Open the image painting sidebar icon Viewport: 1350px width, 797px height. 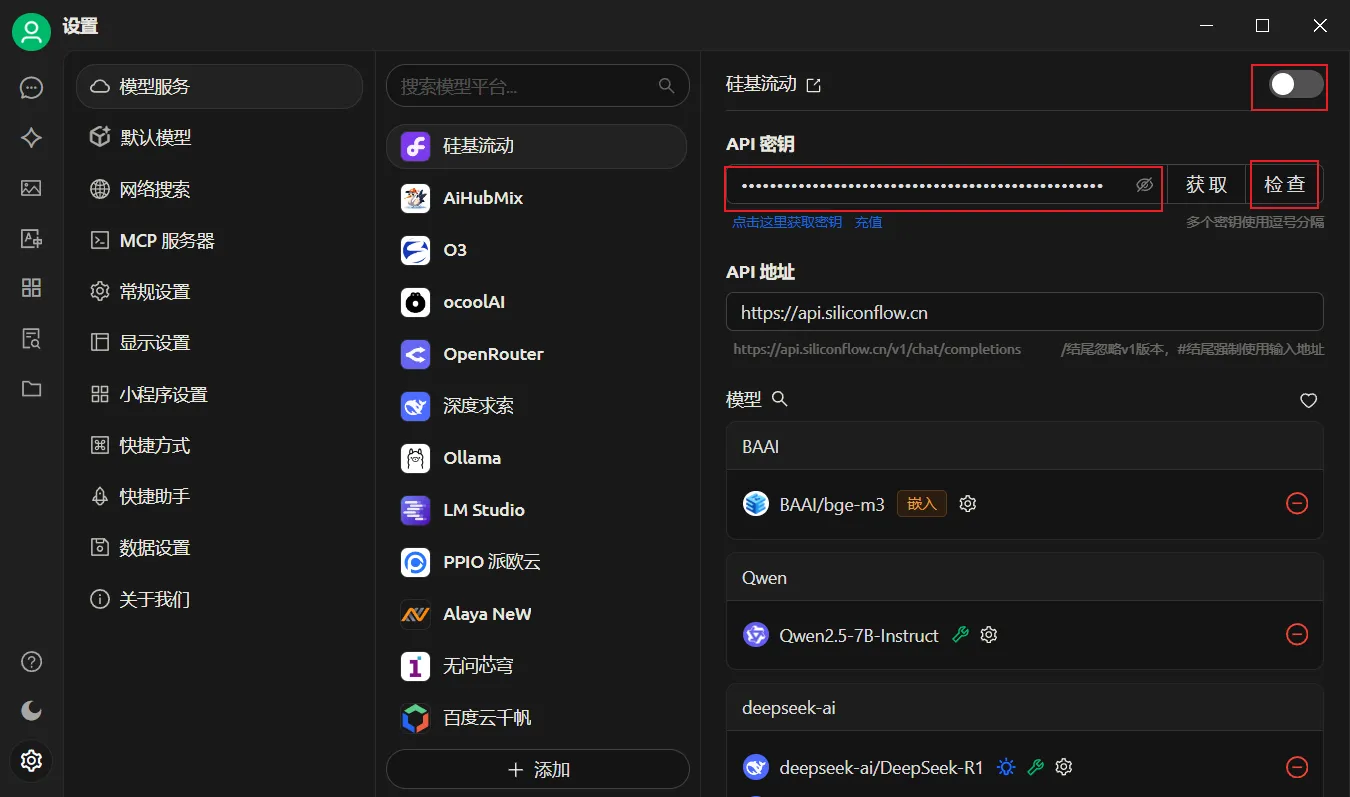[x=31, y=188]
